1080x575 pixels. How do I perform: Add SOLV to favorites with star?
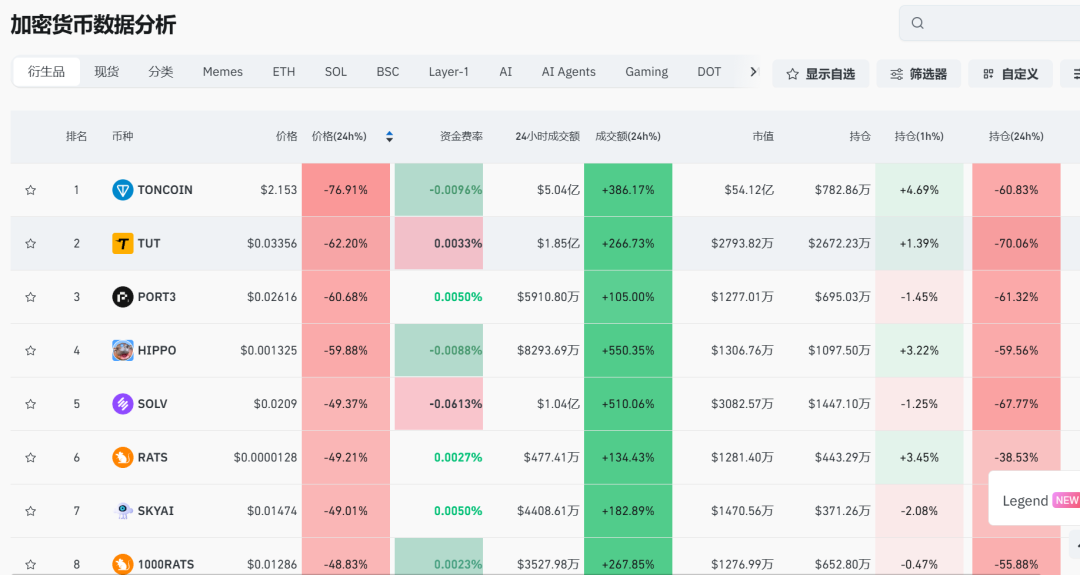click(x=31, y=404)
